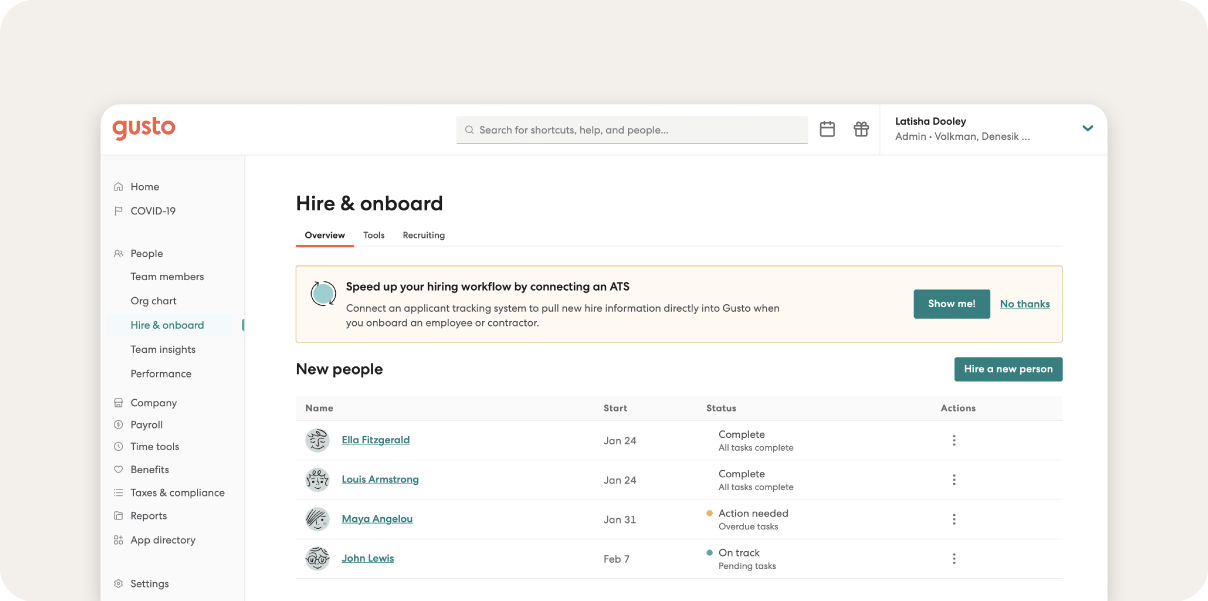Screen dimensions: 1208x601
Task: Click the Home house icon
Action: coord(118,187)
